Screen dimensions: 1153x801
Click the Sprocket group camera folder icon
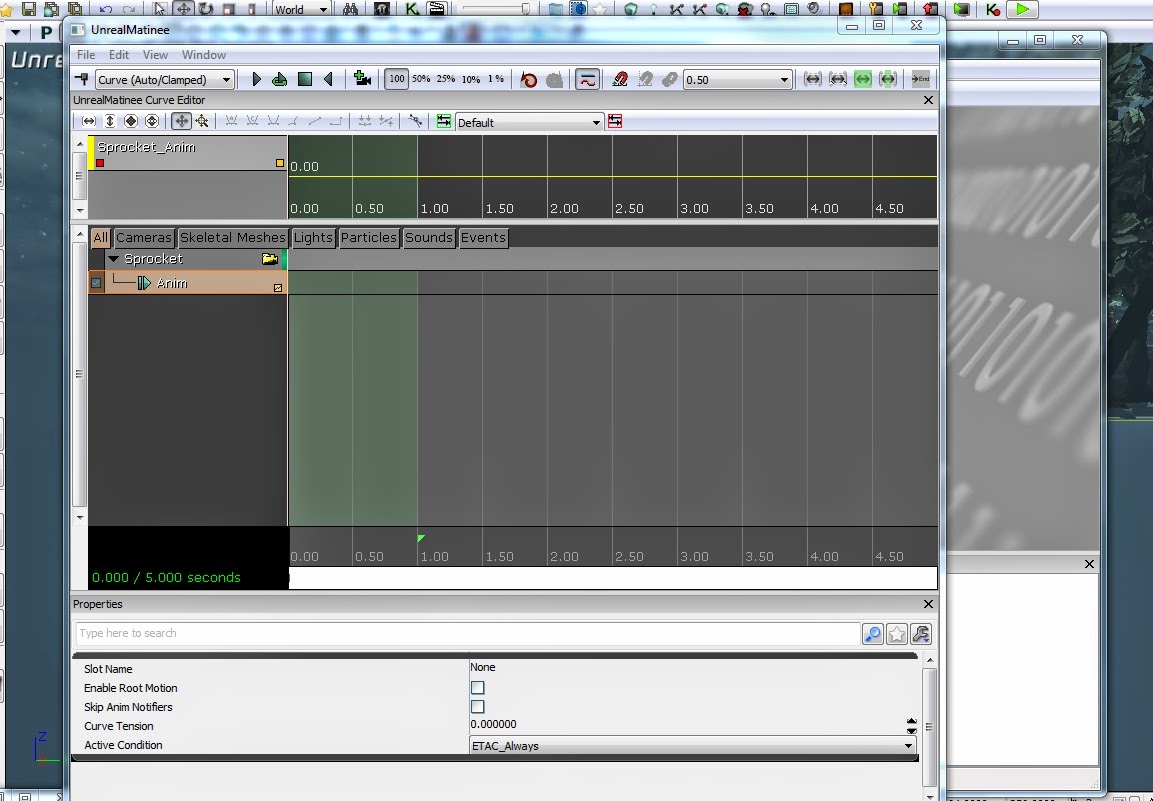270,259
